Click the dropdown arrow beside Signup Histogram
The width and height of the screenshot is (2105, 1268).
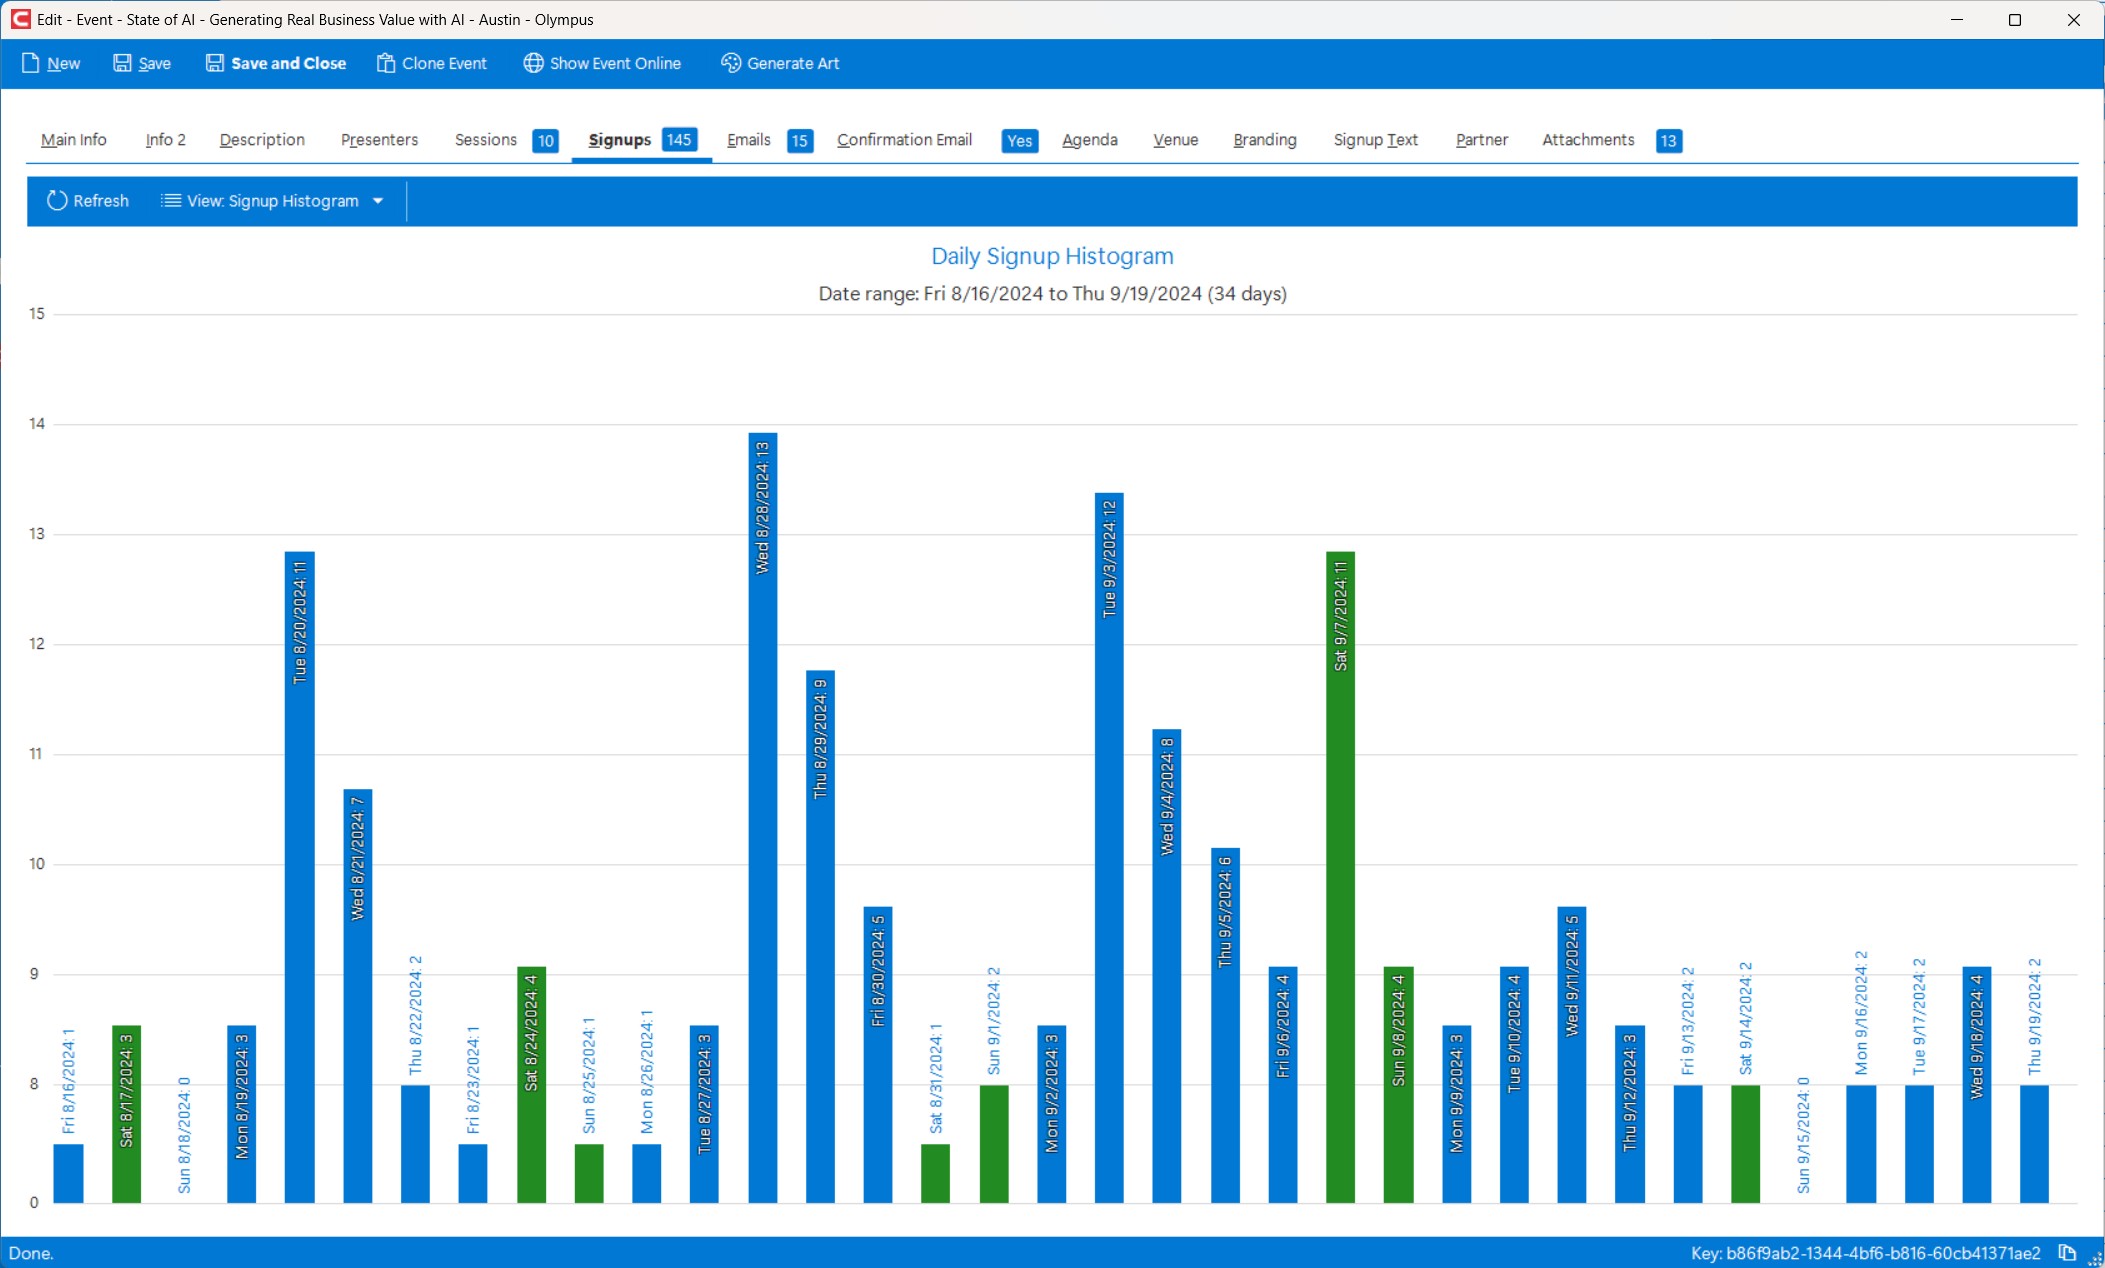point(378,201)
